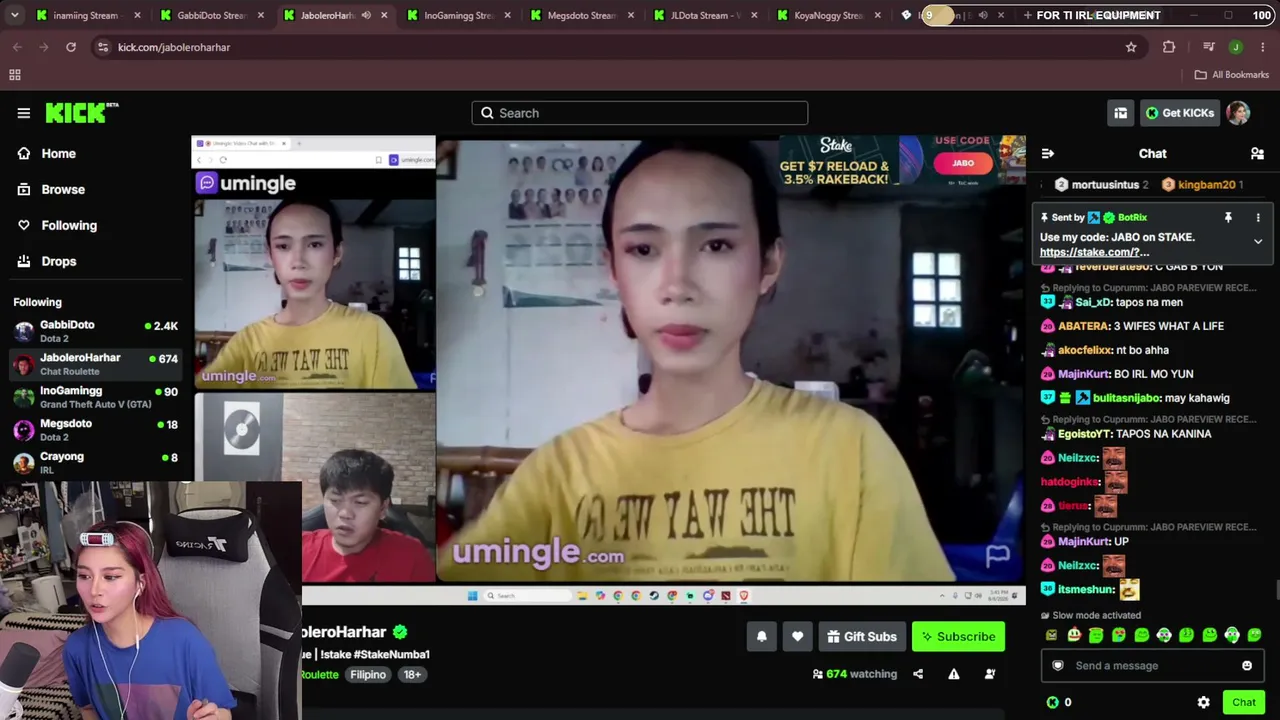The width and height of the screenshot is (1280, 720).
Task: Click the Gift Subs button
Action: click(x=861, y=636)
